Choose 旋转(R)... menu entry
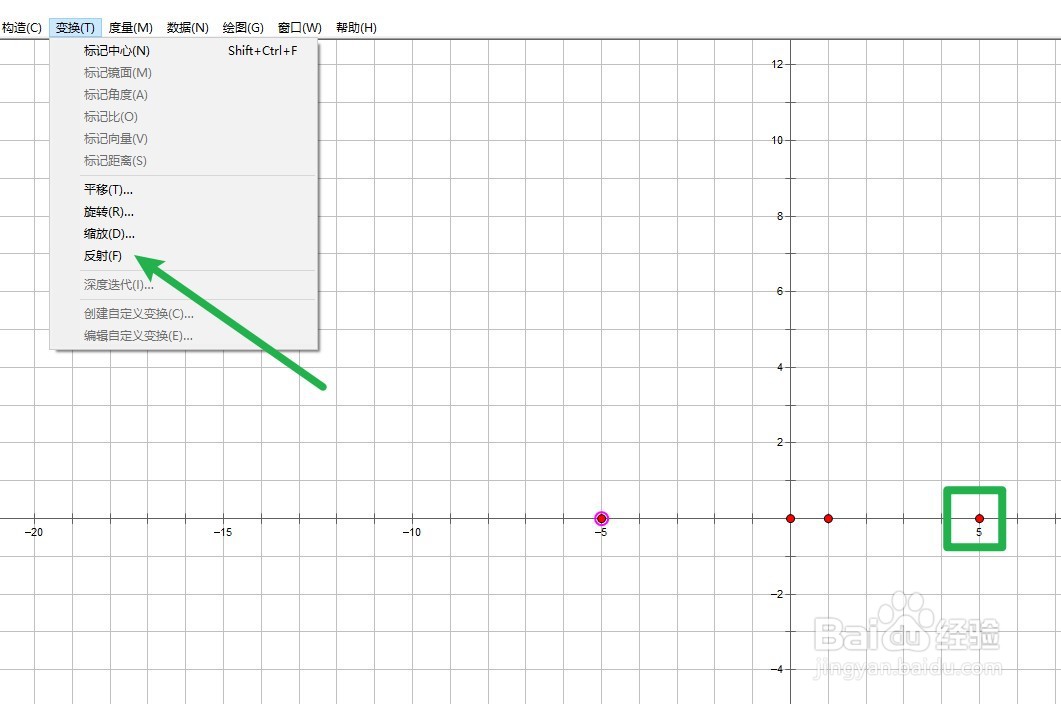1061x704 pixels. pos(184,212)
